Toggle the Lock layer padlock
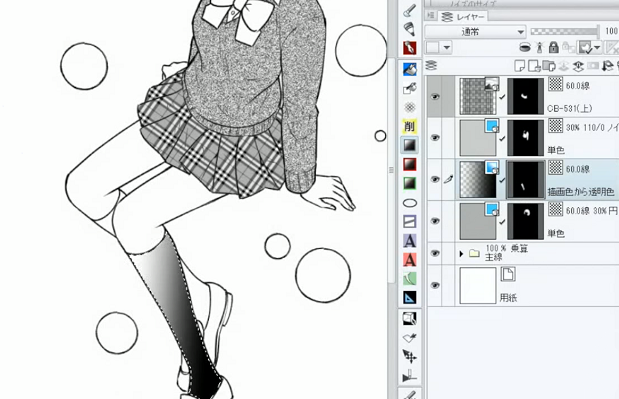The width and height of the screenshot is (619, 399). (554, 47)
